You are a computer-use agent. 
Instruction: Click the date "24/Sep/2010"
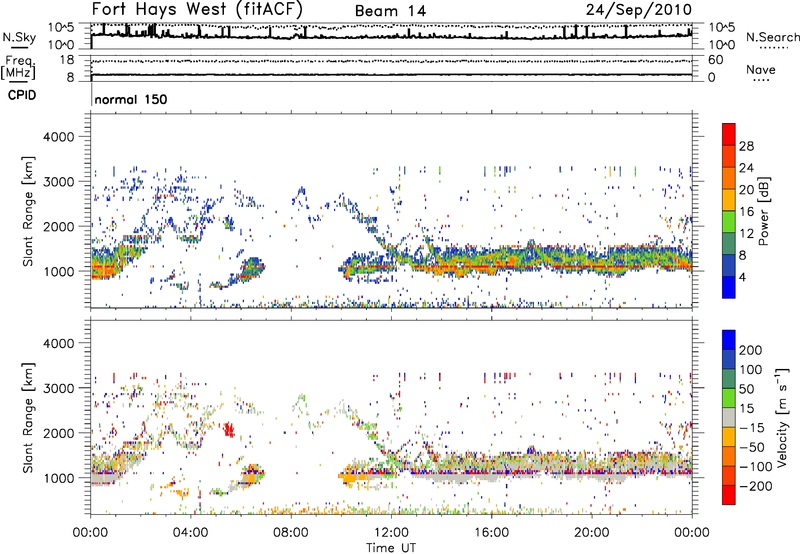[x=639, y=9]
